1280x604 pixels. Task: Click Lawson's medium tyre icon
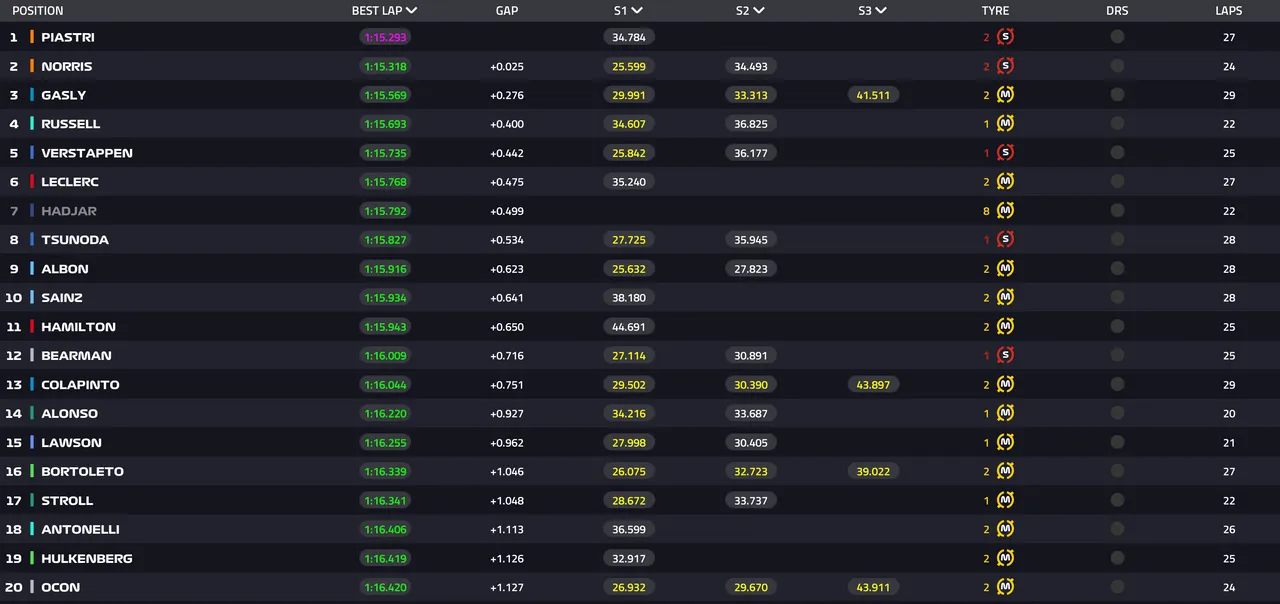pyautogui.click(x=1005, y=442)
